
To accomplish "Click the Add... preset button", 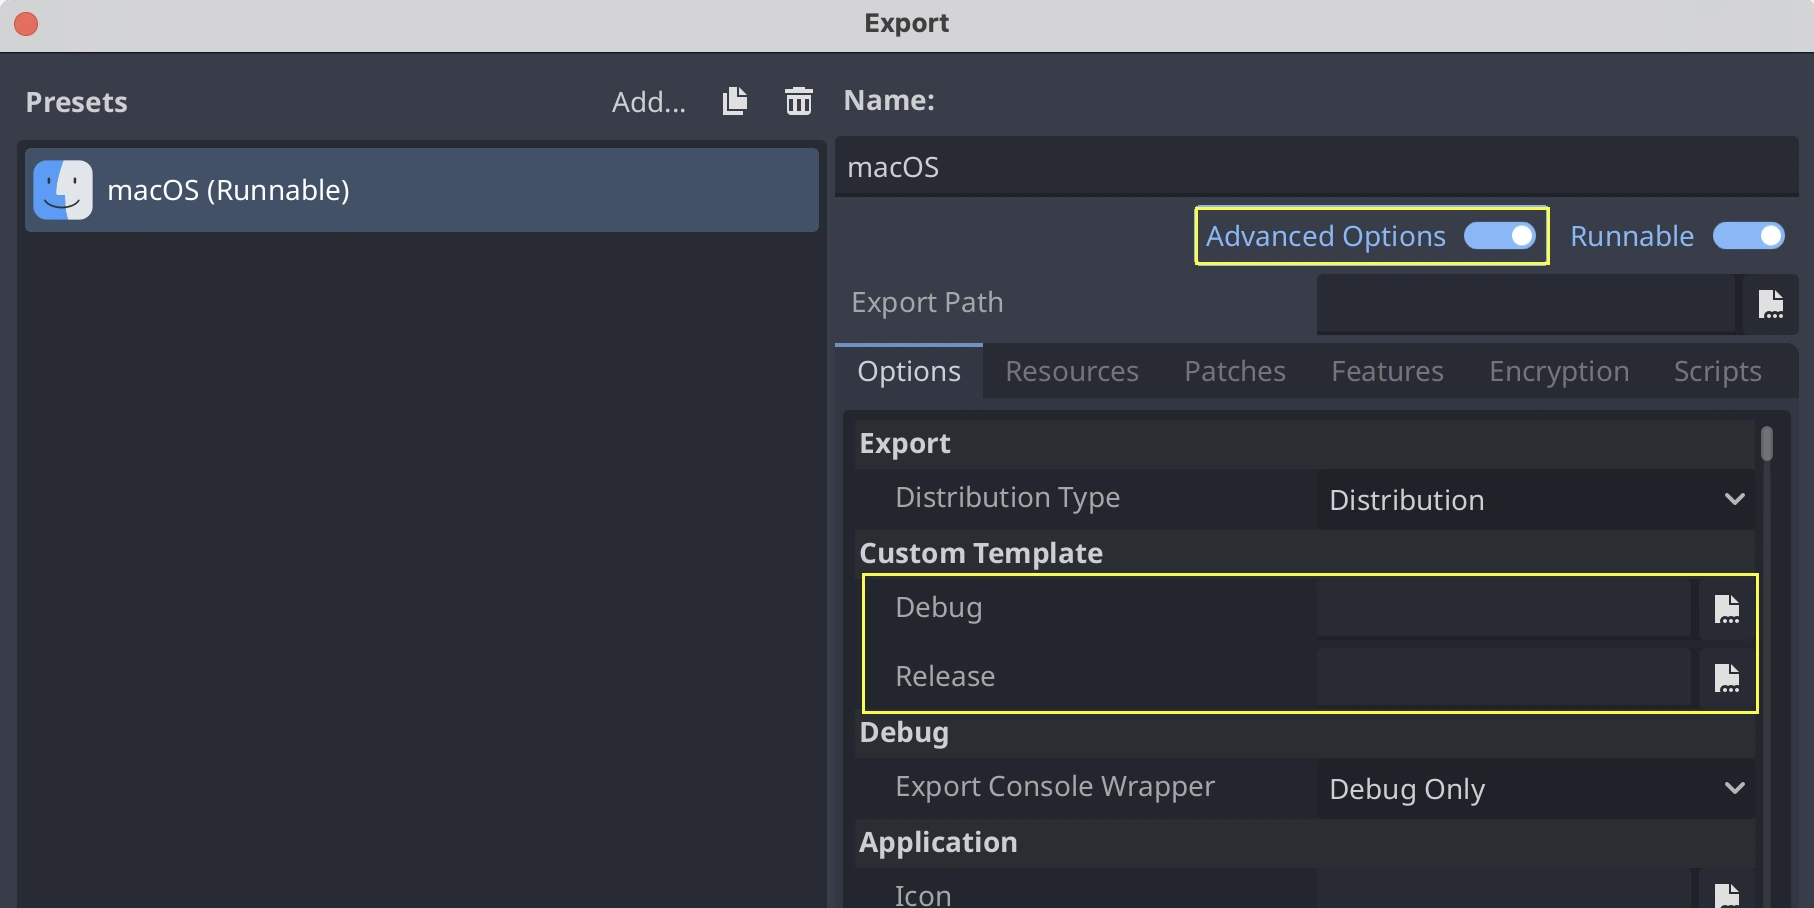I will (x=648, y=102).
